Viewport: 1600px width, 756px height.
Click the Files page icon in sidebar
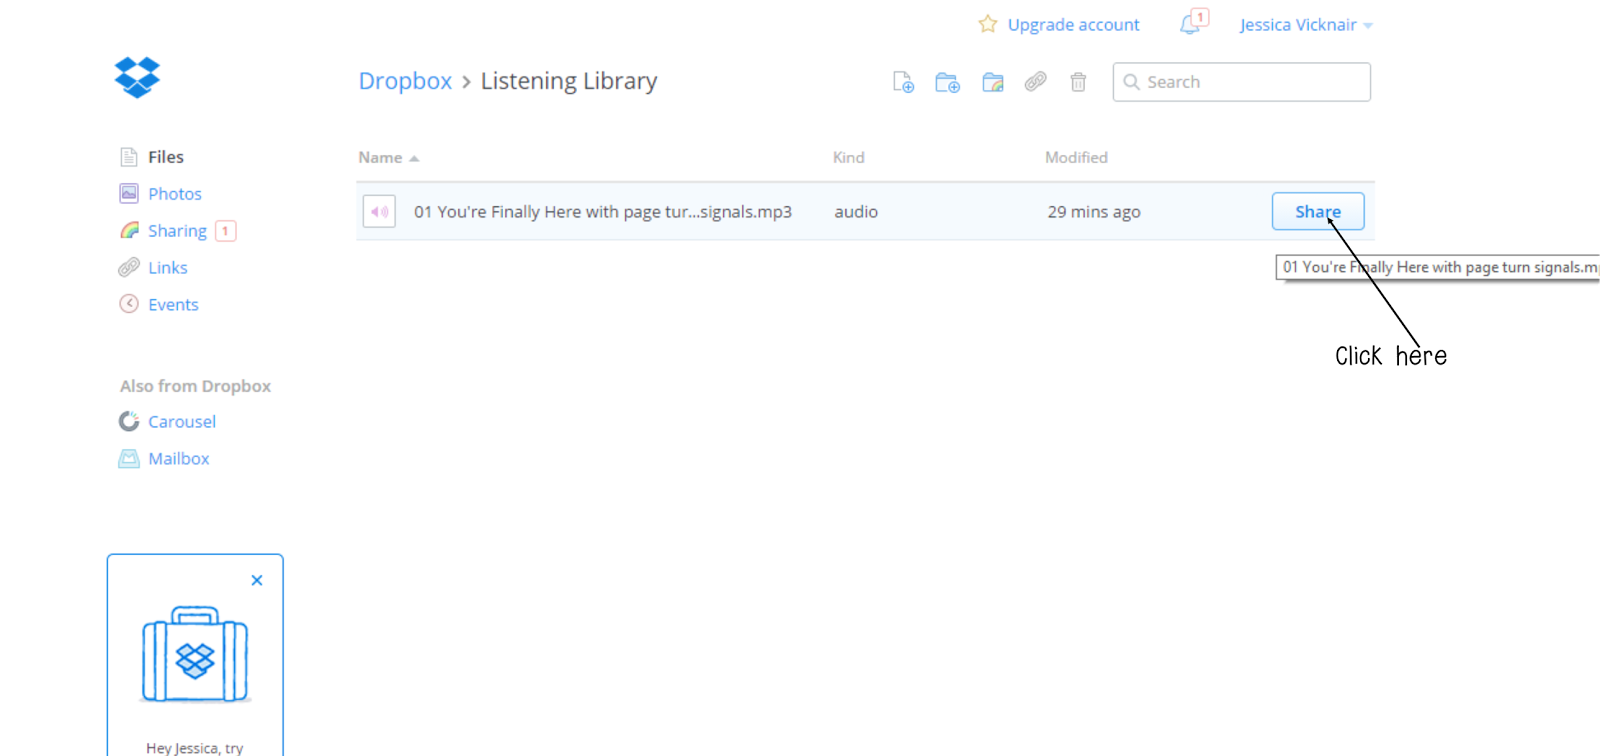coord(129,157)
